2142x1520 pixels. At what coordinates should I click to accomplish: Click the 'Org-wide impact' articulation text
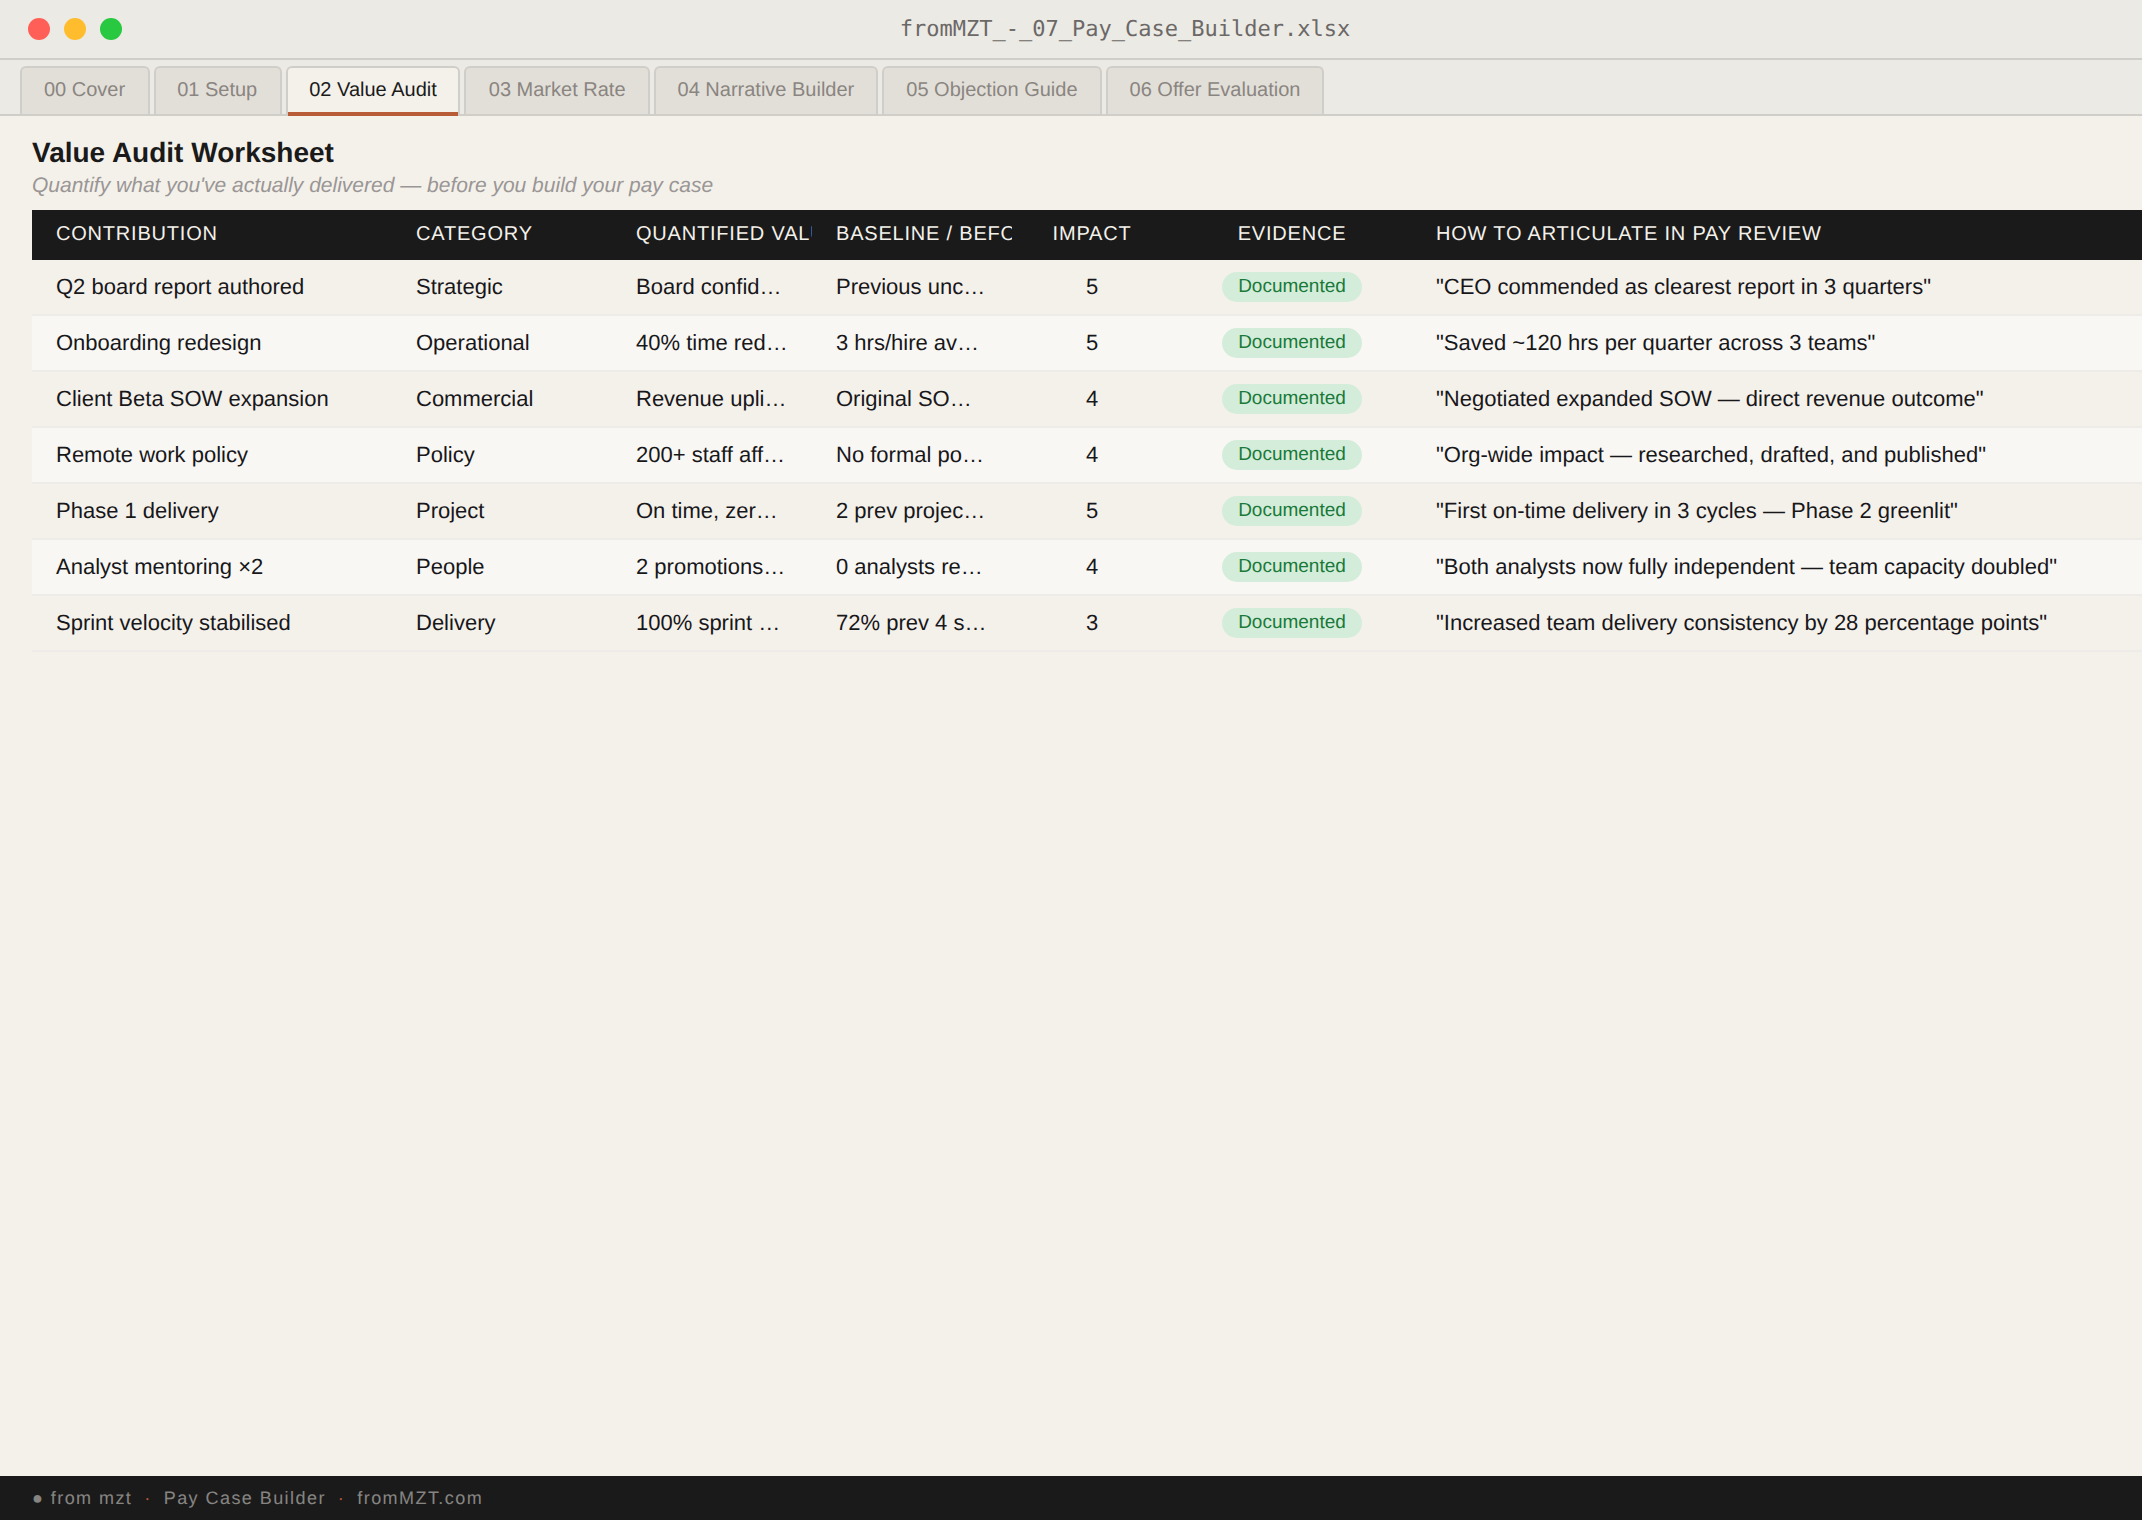(1711, 455)
